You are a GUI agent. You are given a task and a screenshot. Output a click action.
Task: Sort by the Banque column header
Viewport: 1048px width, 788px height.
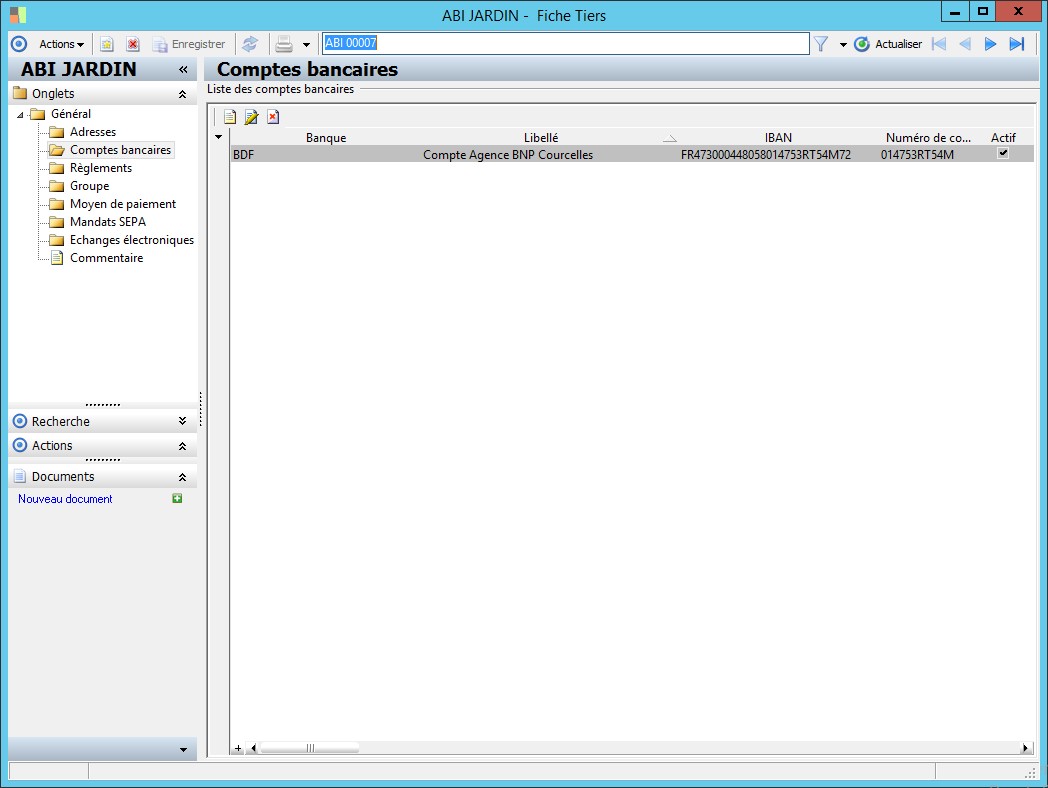[x=326, y=138]
